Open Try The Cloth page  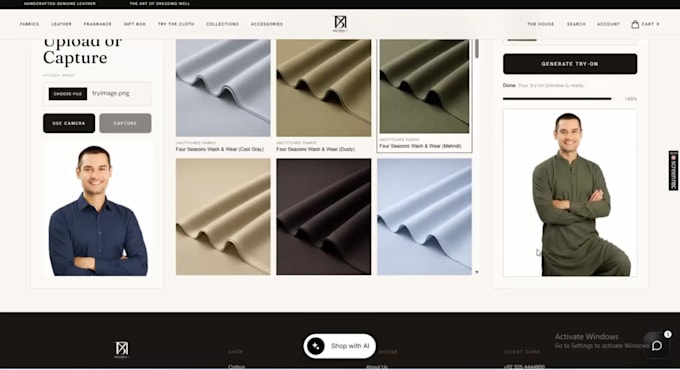pos(176,24)
